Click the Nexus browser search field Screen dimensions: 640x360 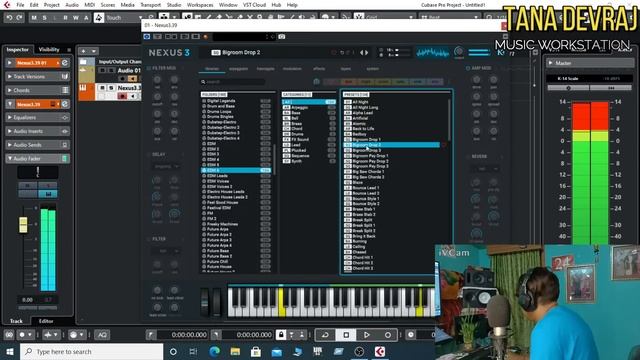coord(233,82)
